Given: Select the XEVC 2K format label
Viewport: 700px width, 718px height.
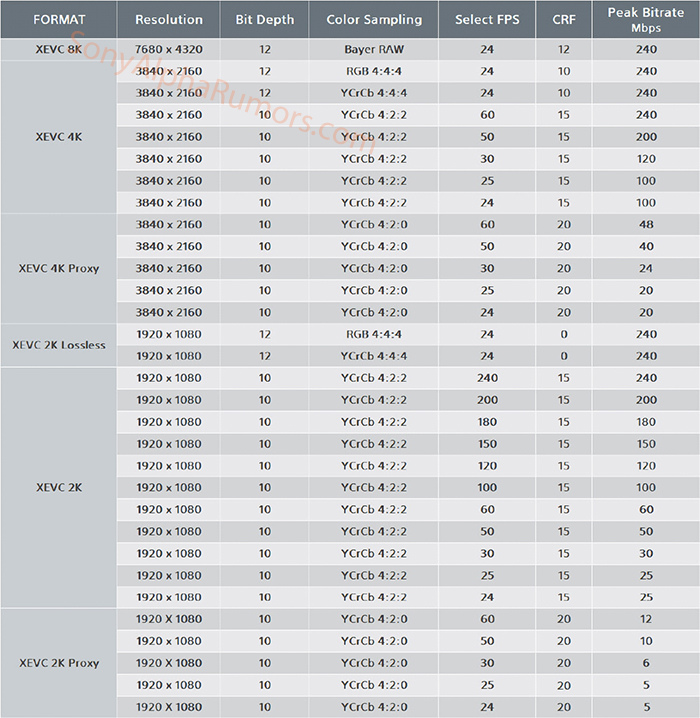Looking at the screenshot, I should point(58,487).
